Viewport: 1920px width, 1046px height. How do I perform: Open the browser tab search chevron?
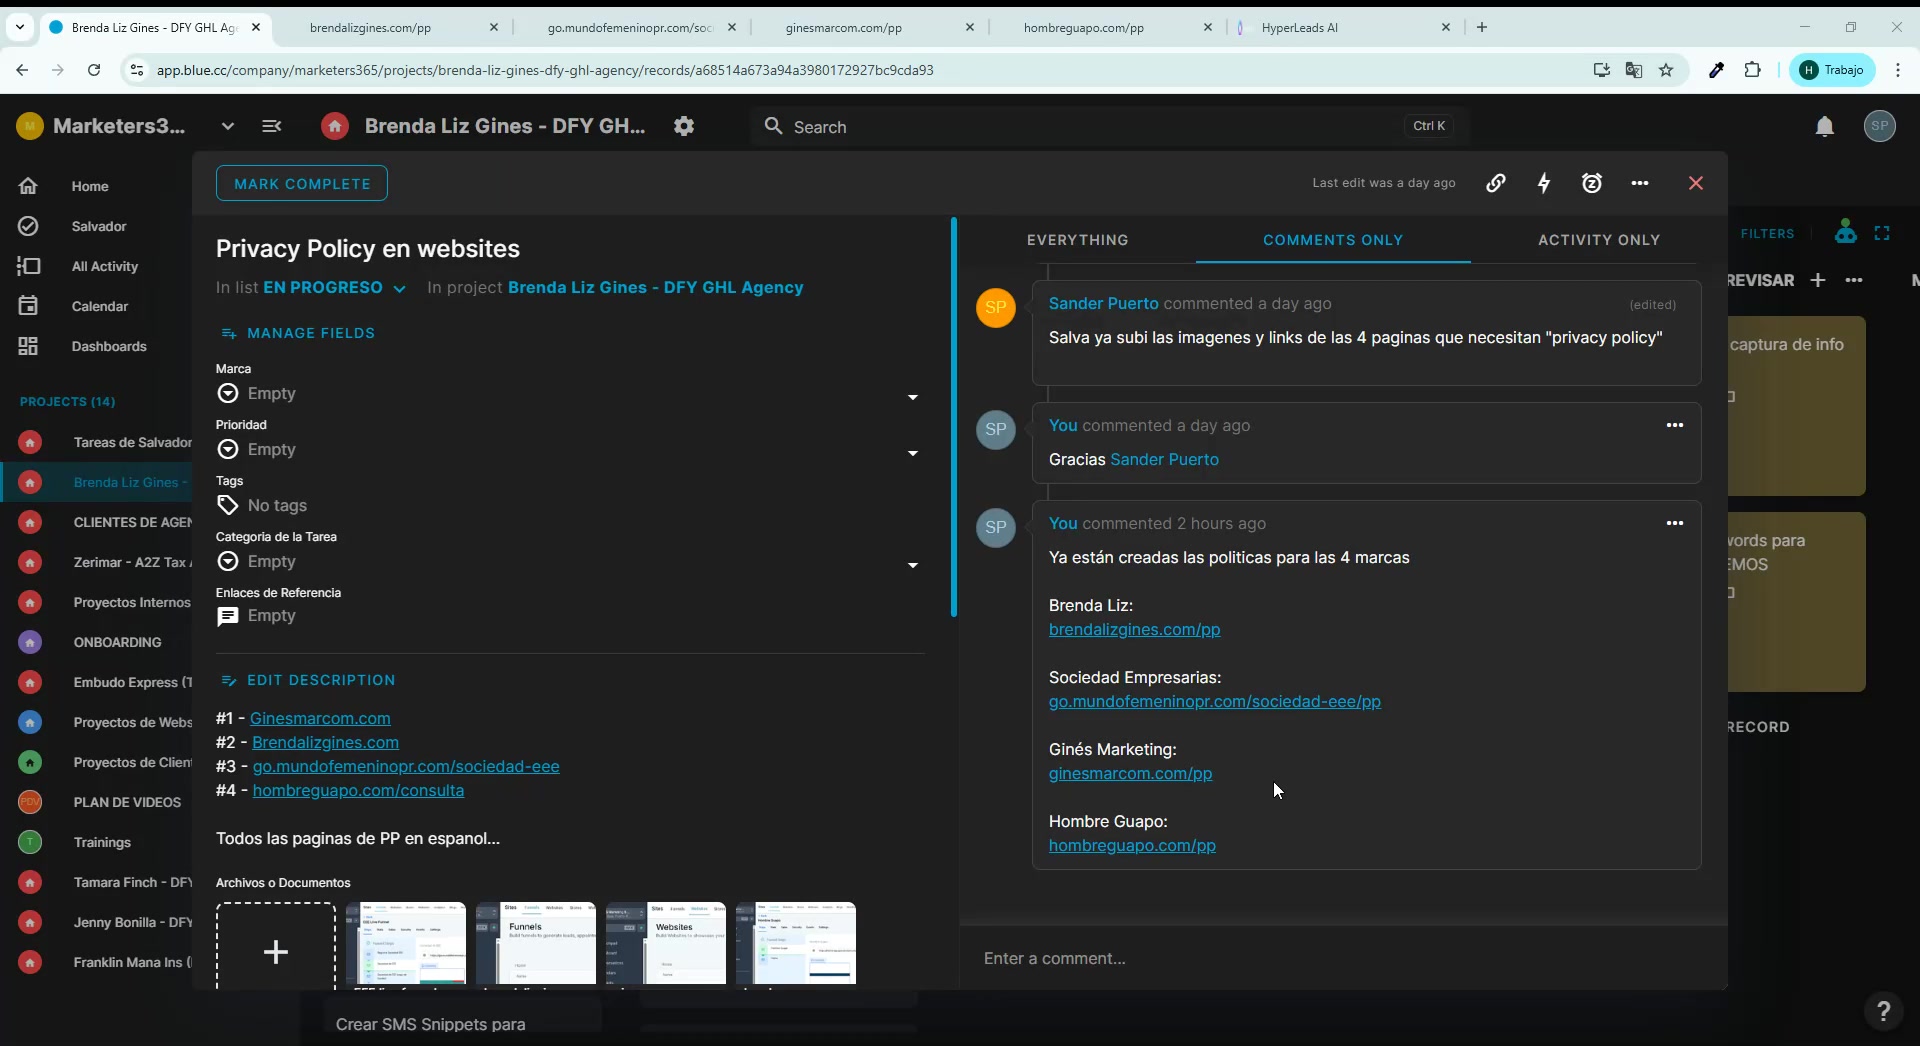tap(20, 27)
